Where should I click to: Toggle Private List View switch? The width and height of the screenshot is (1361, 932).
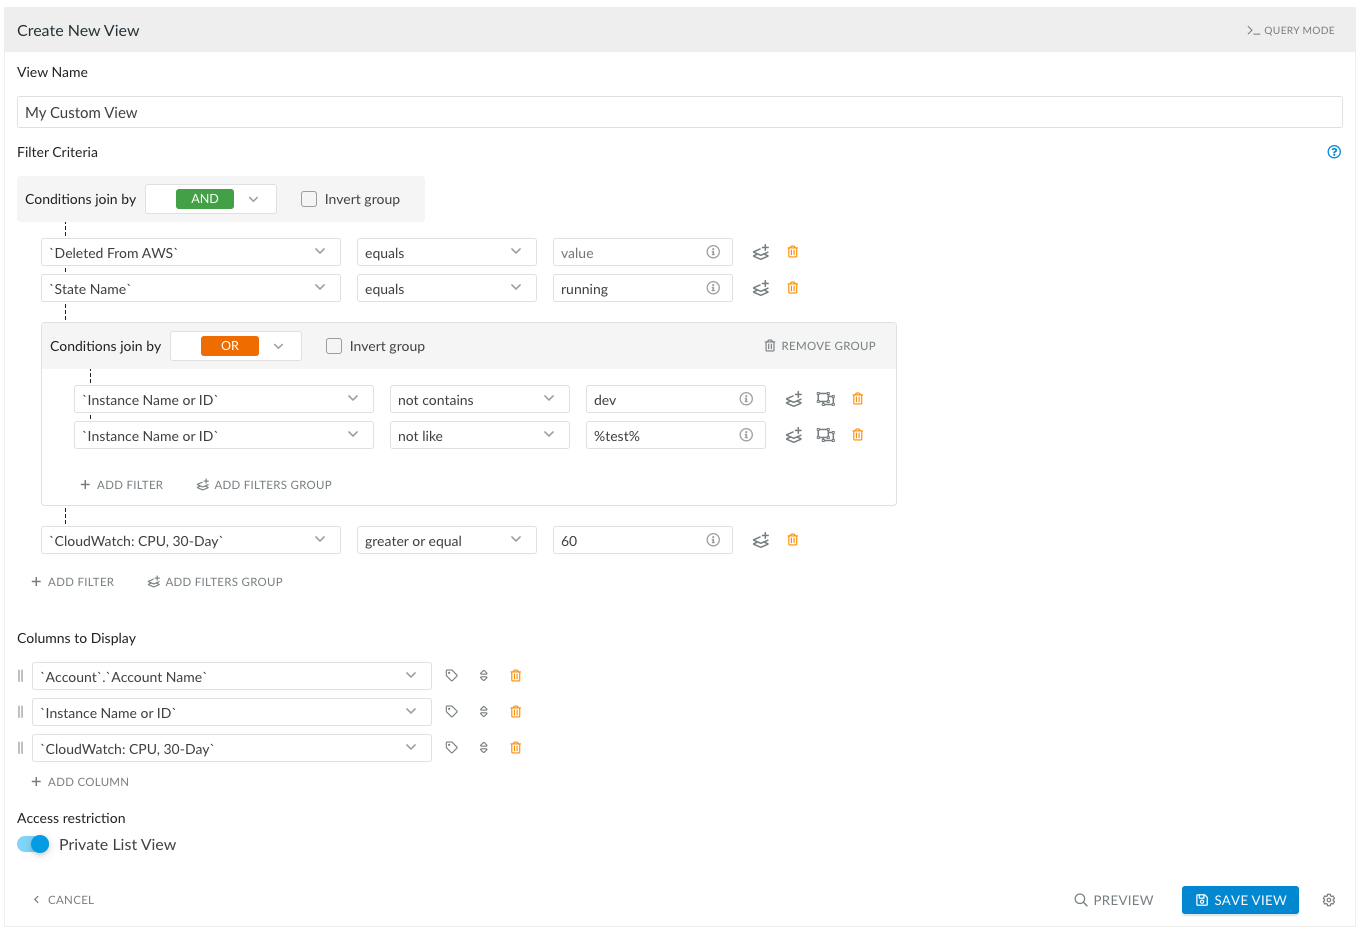click(33, 844)
